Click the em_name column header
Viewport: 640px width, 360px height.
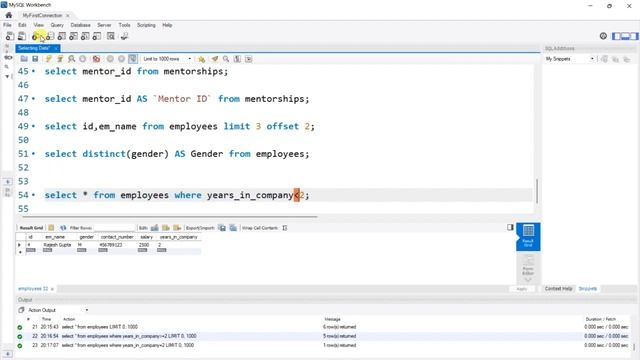point(55,237)
